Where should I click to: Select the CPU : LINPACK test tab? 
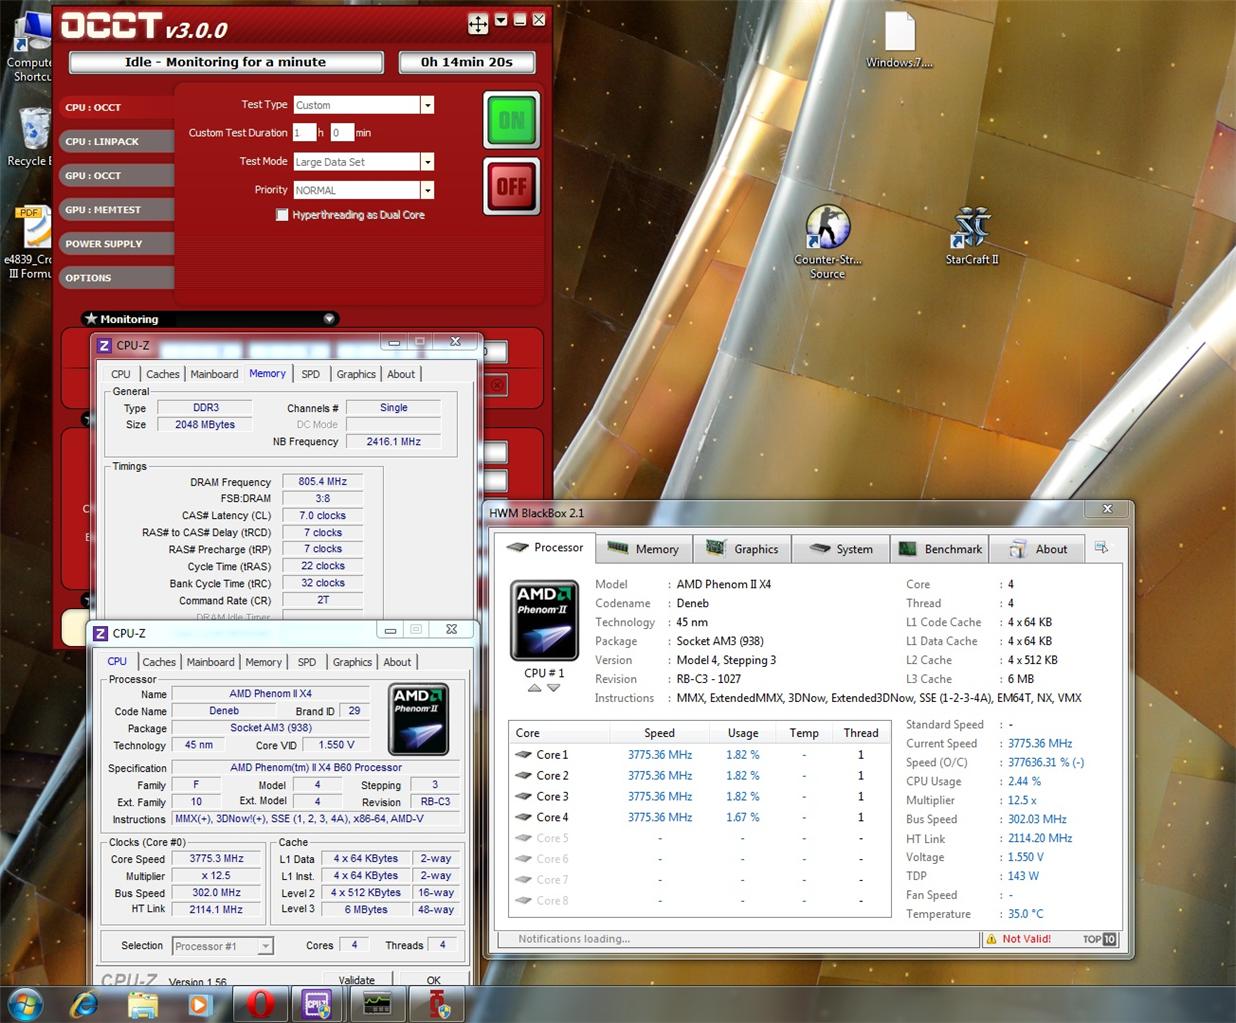pos(116,141)
